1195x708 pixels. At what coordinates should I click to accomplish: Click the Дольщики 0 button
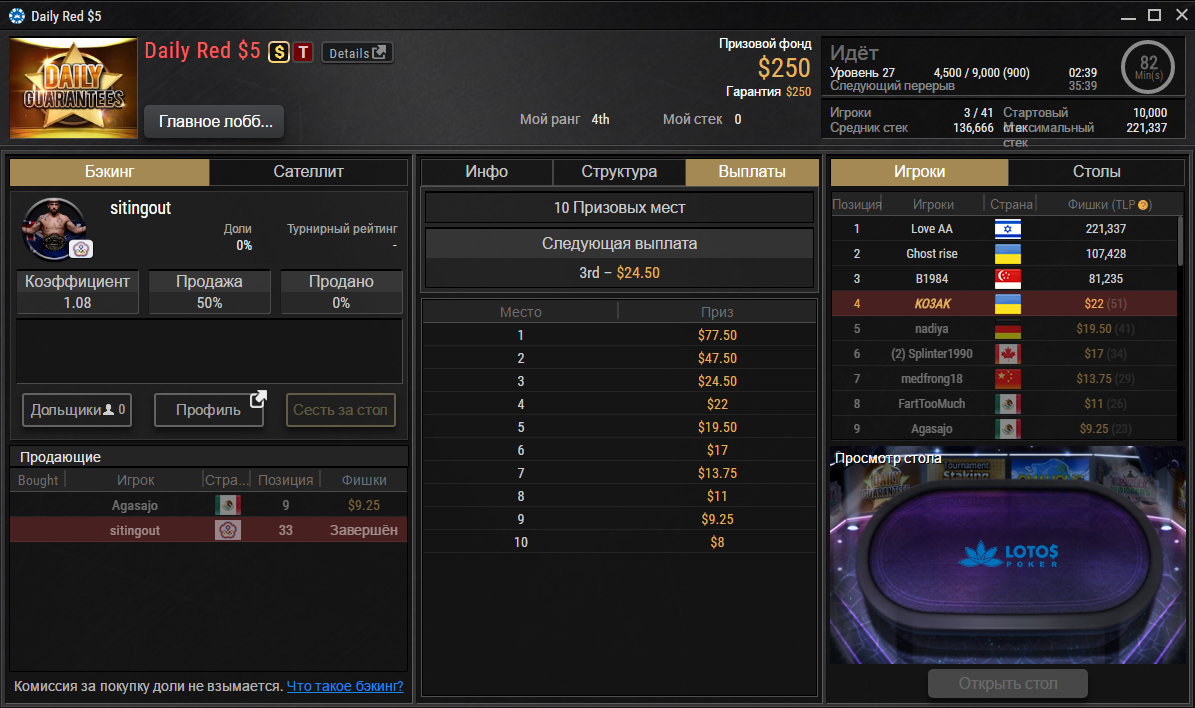pyautogui.click(x=77, y=410)
